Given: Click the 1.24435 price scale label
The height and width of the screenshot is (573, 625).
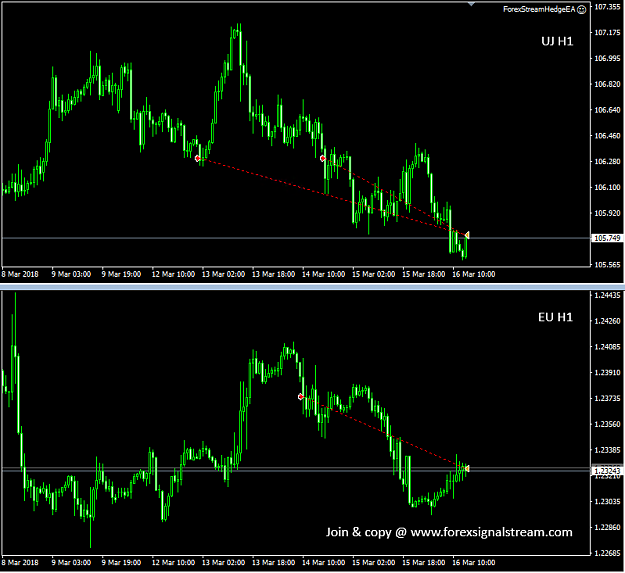Looking at the screenshot, I should pyautogui.click(x=607, y=295).
